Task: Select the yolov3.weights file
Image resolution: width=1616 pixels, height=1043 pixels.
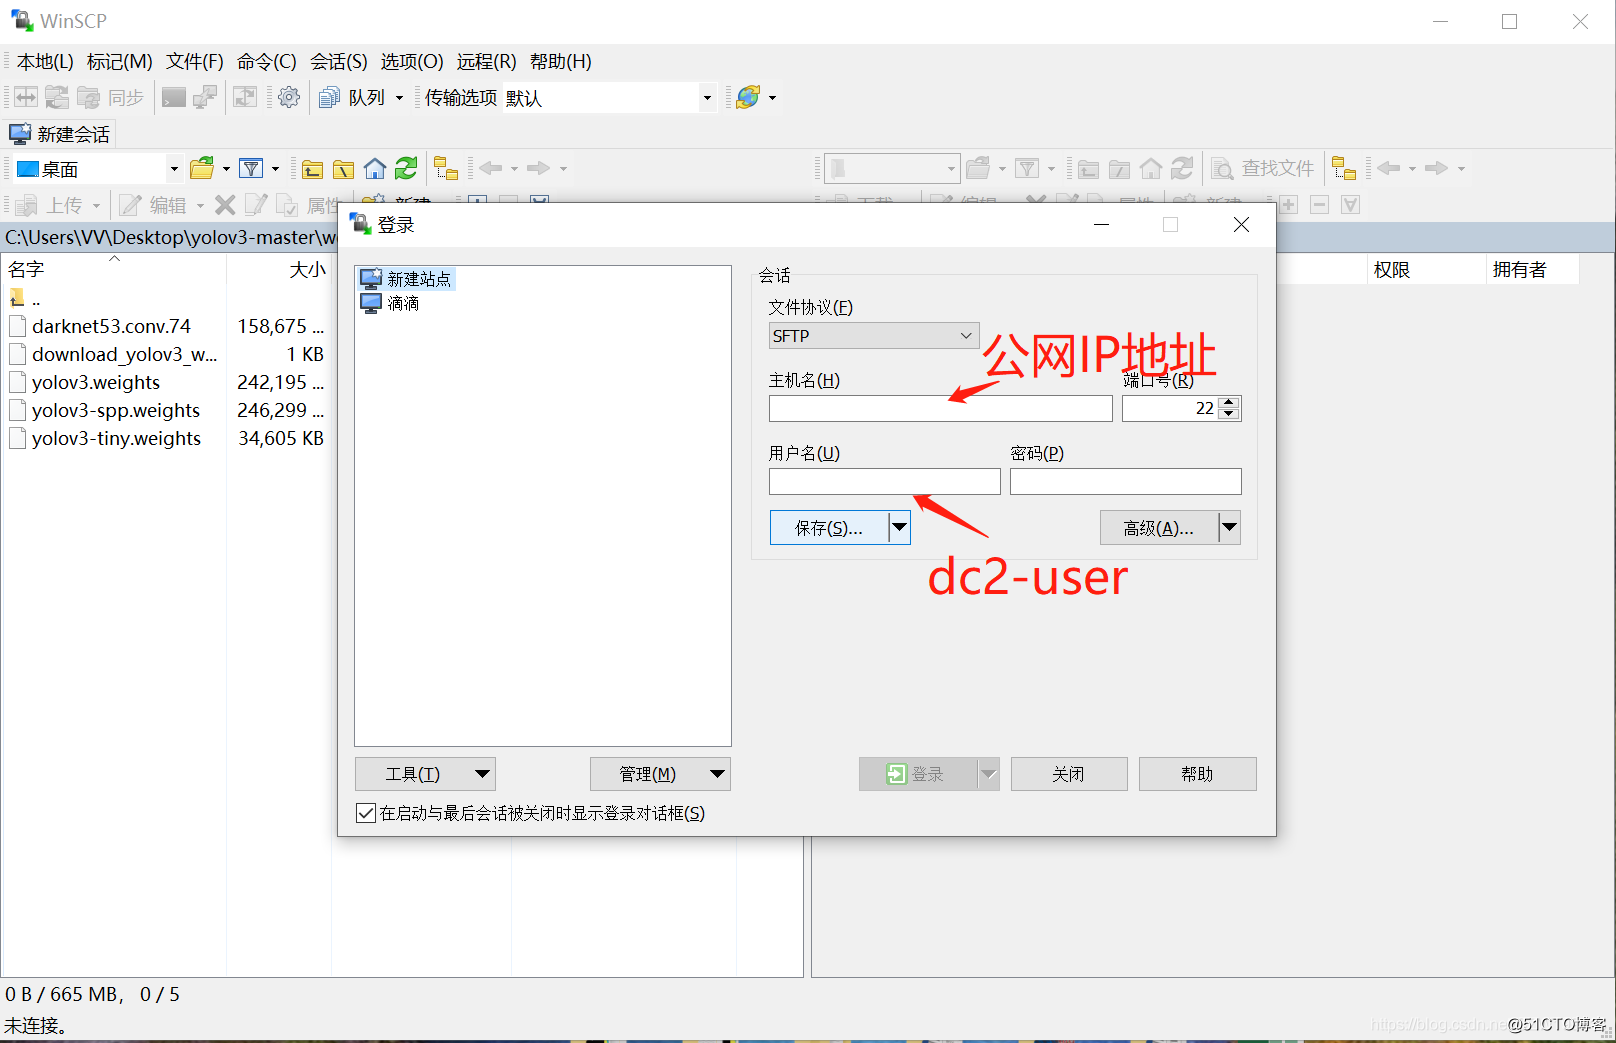Action: pyautogui.click(x=95, y=382)
